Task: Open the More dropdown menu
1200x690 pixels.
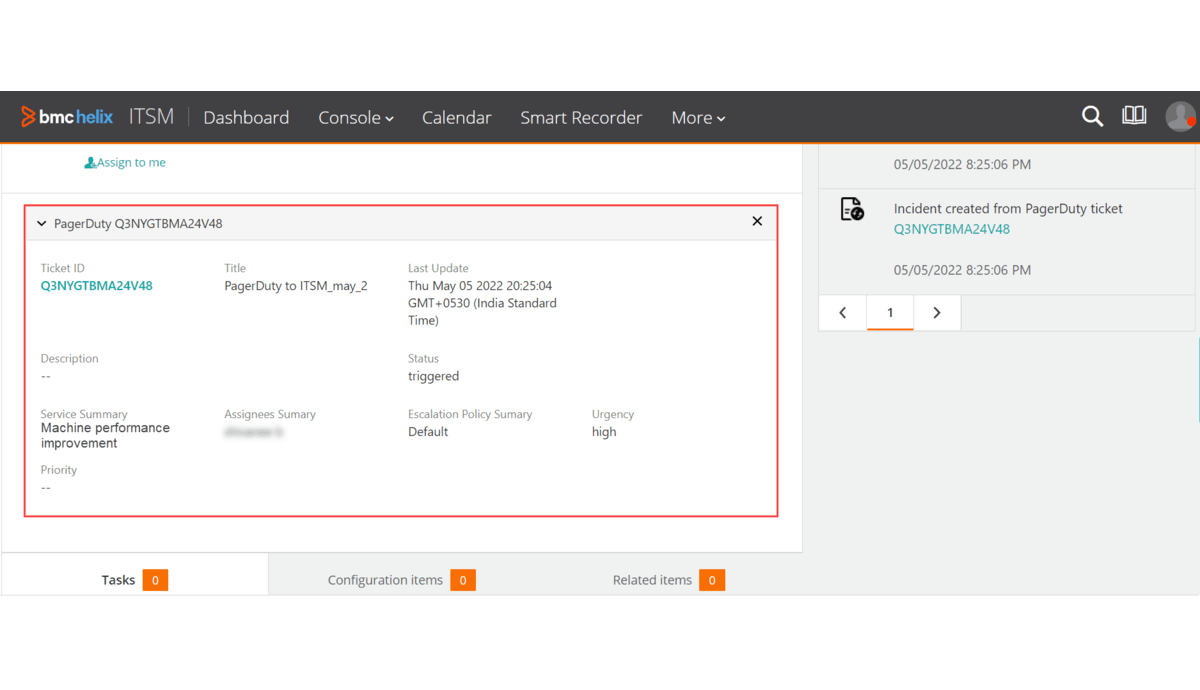Action: click(x=697, y=118)
